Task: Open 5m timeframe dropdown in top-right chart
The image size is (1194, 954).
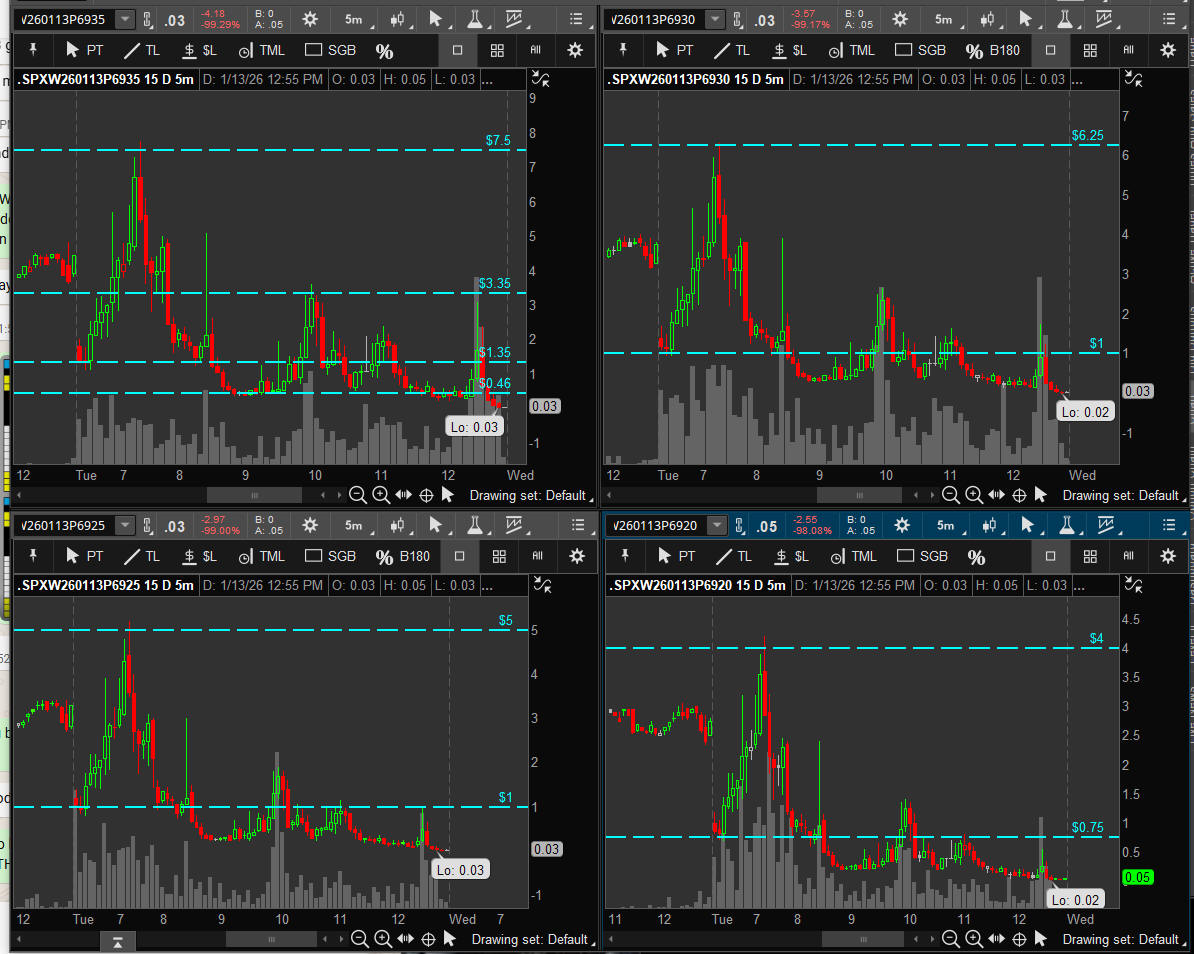Action: (x=943, y=19)
